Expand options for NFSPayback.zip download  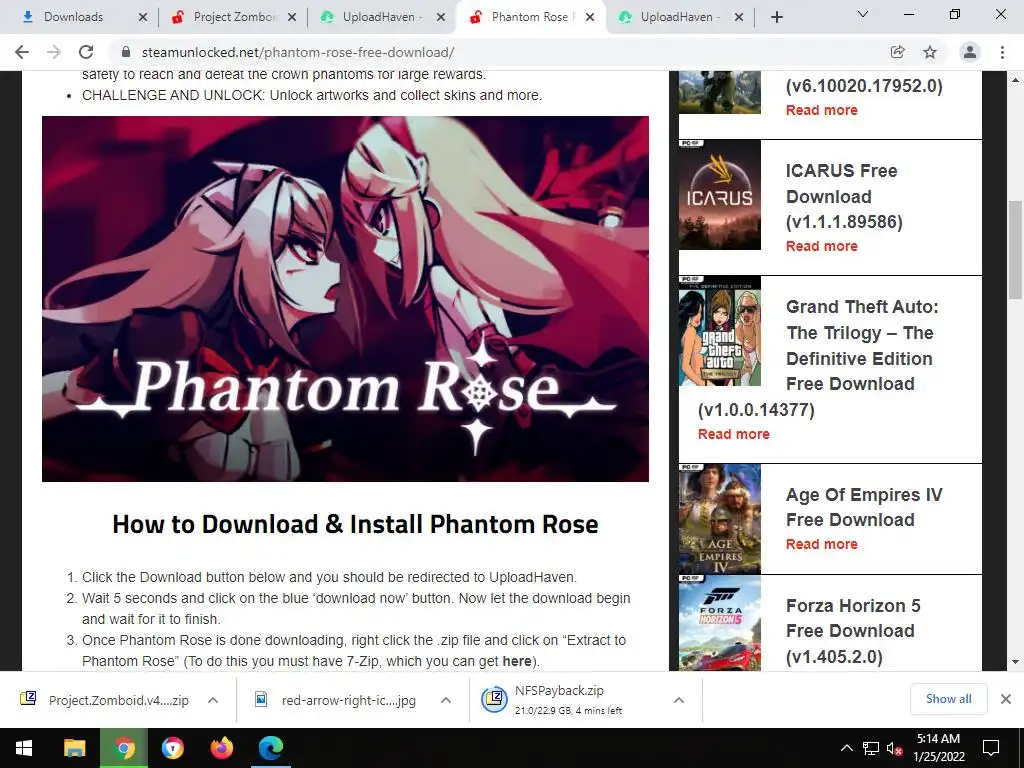679,700
